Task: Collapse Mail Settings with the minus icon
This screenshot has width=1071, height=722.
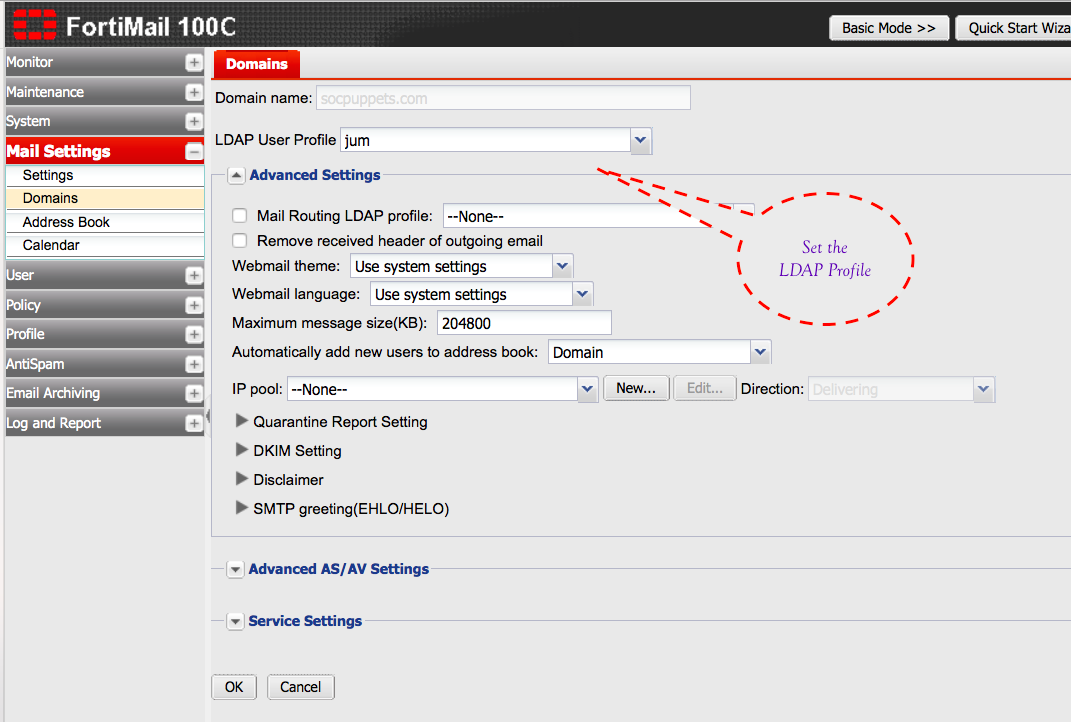Action: [x=194, y=152]
